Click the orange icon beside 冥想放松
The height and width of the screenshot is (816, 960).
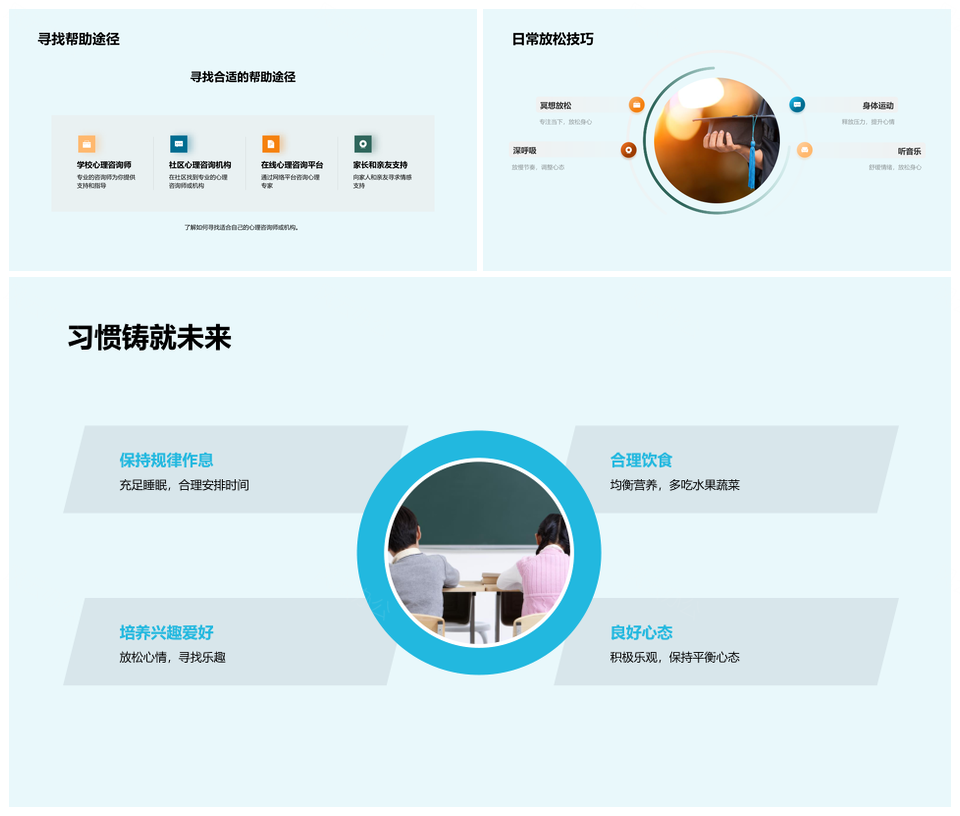(x=636, y=105)
